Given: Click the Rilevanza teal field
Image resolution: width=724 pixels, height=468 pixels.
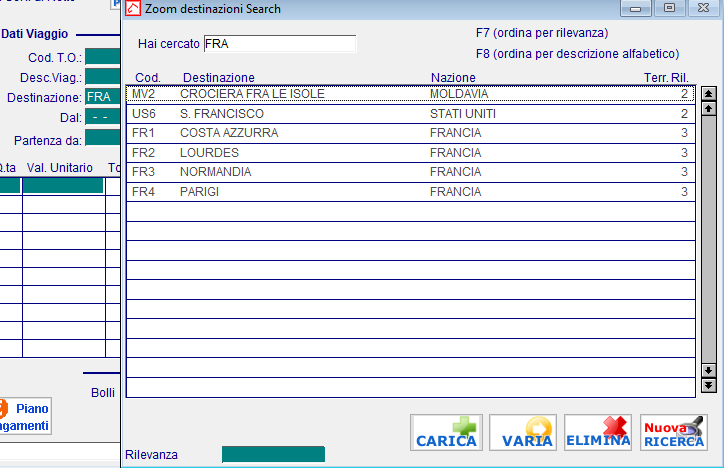Looking at the screenshot, I should click(x=273, y=454).
